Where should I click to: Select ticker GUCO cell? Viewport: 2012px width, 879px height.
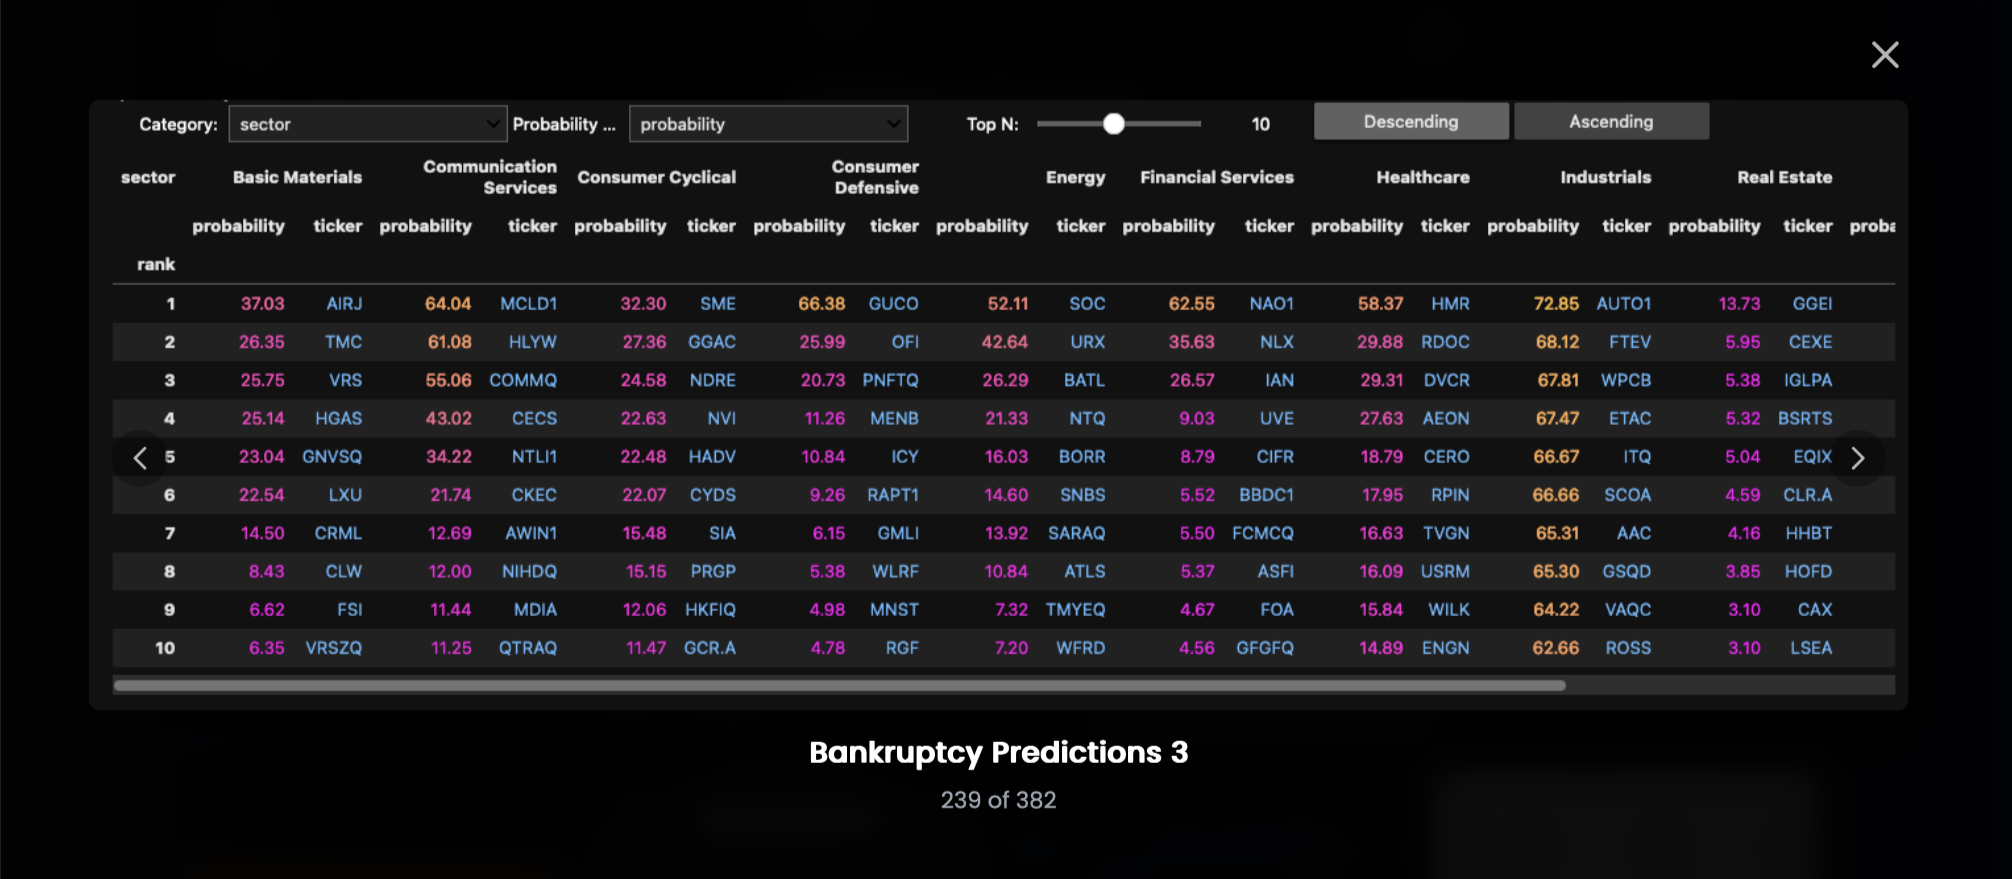[893, 304]
